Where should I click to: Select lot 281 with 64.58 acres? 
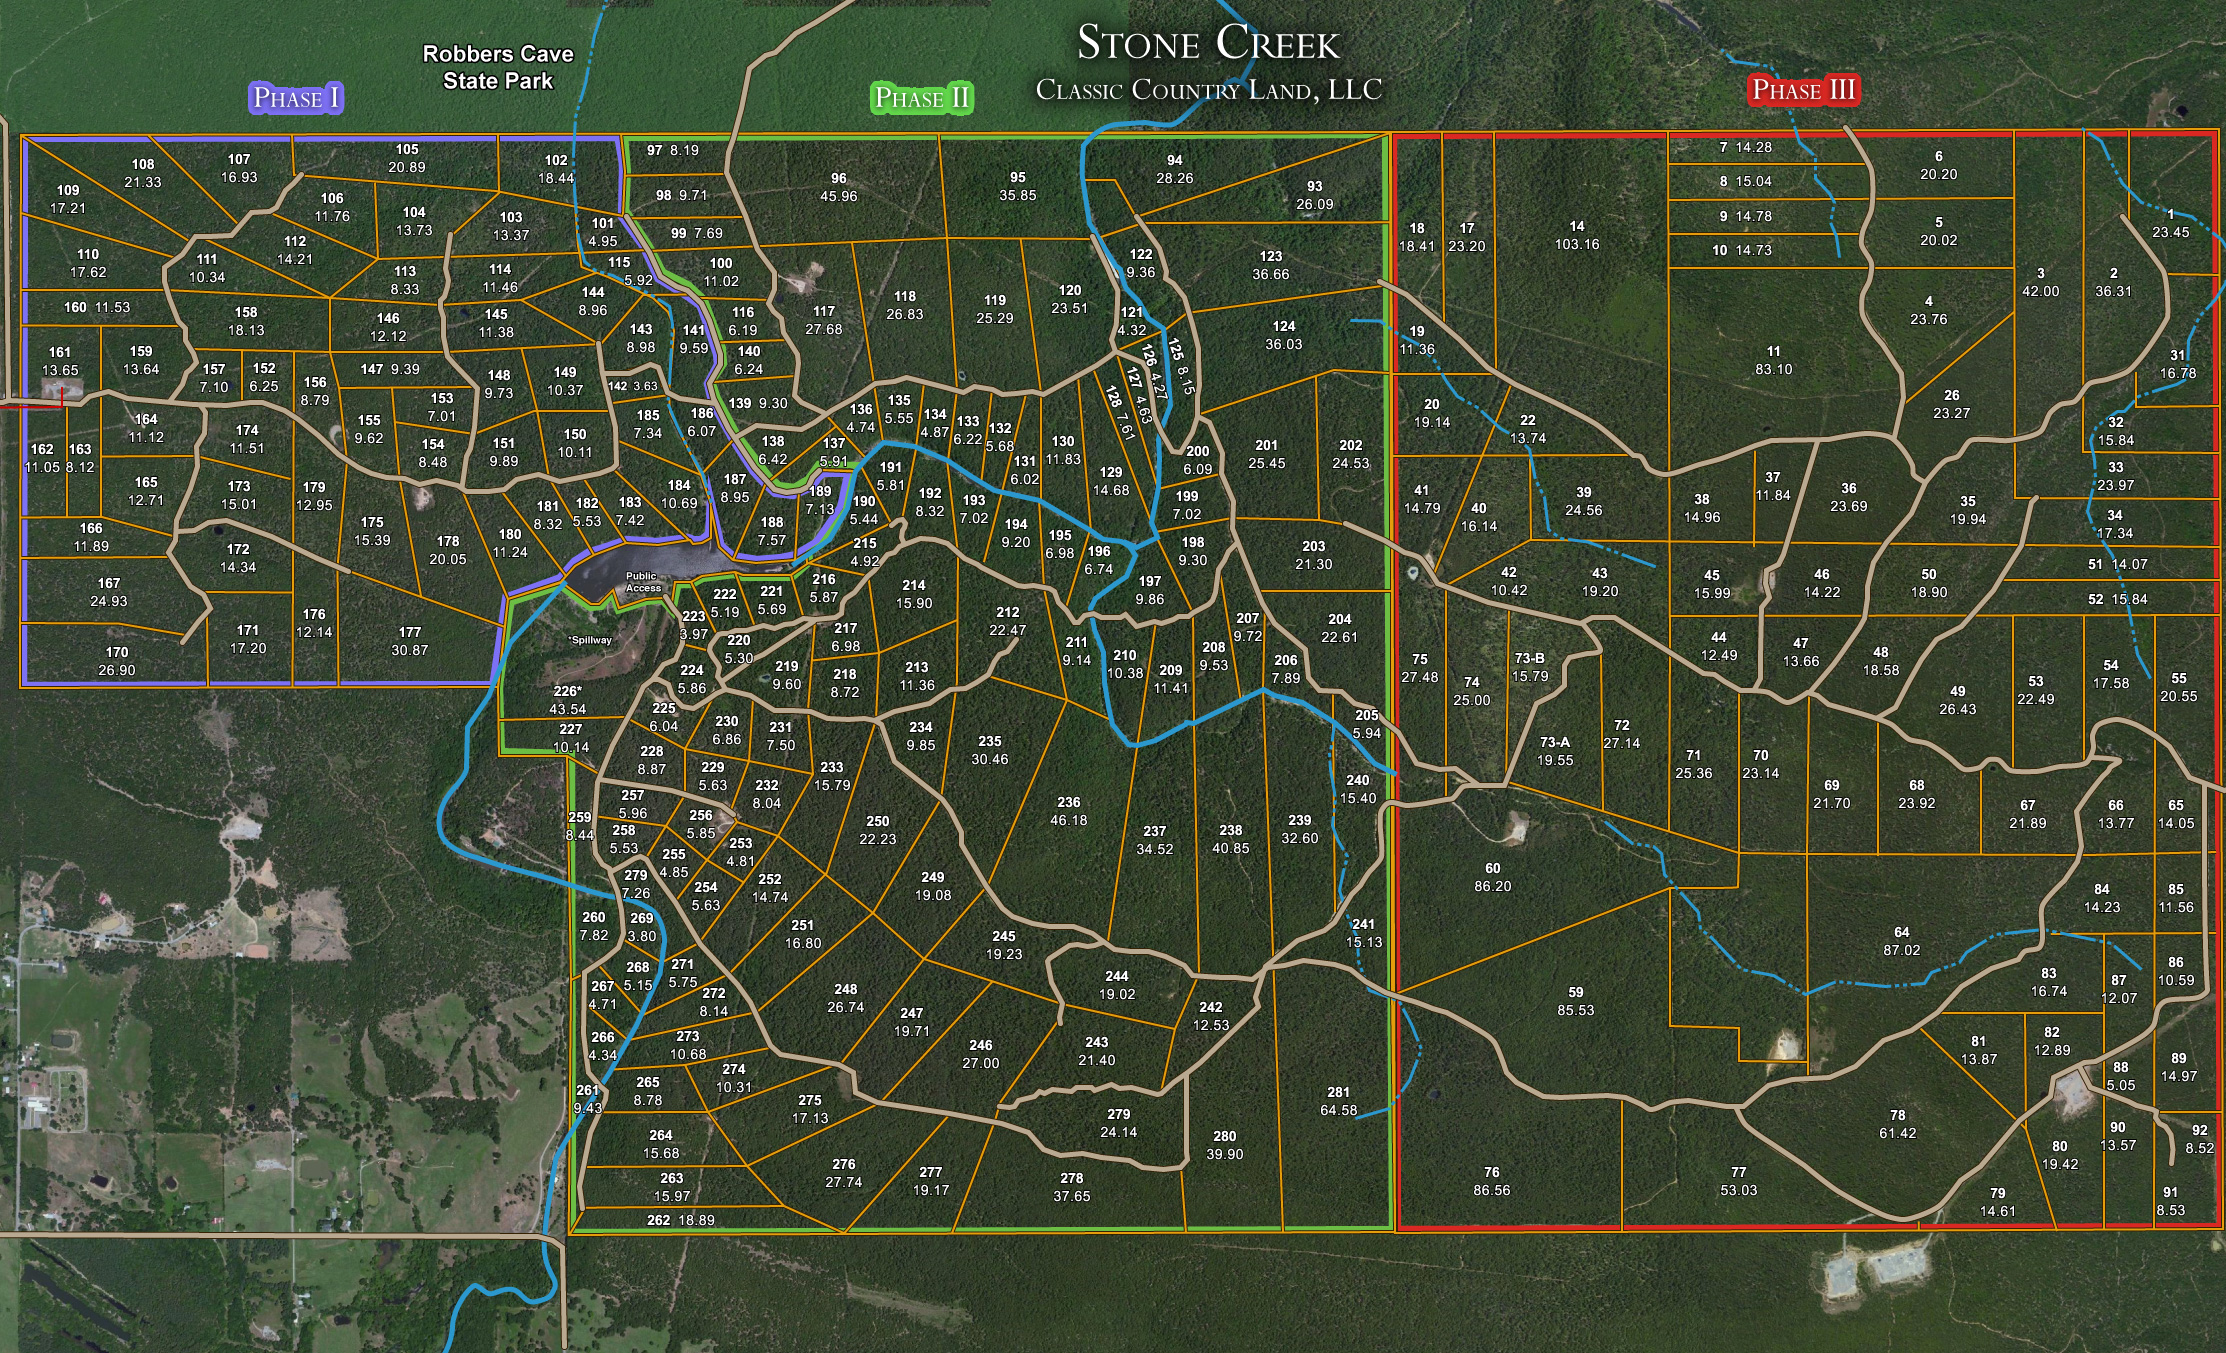1338,1101
